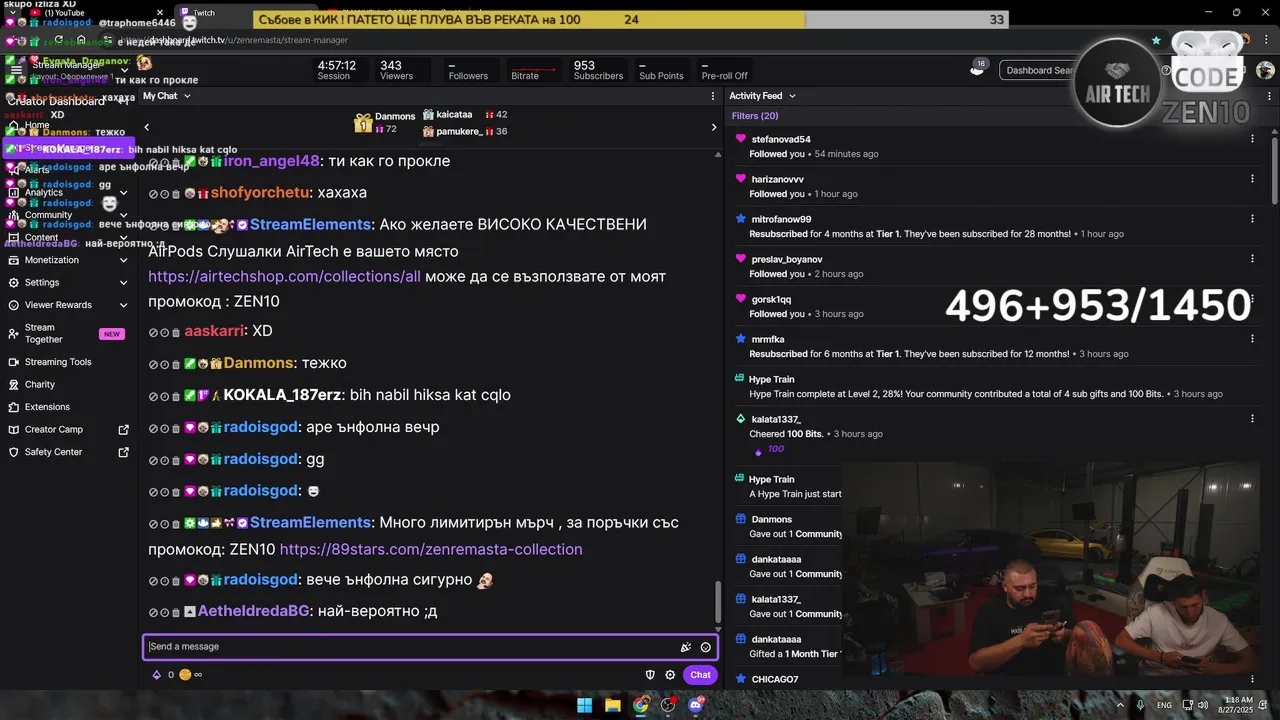Open Creator Camp external link icon

(x=124, y=430)
